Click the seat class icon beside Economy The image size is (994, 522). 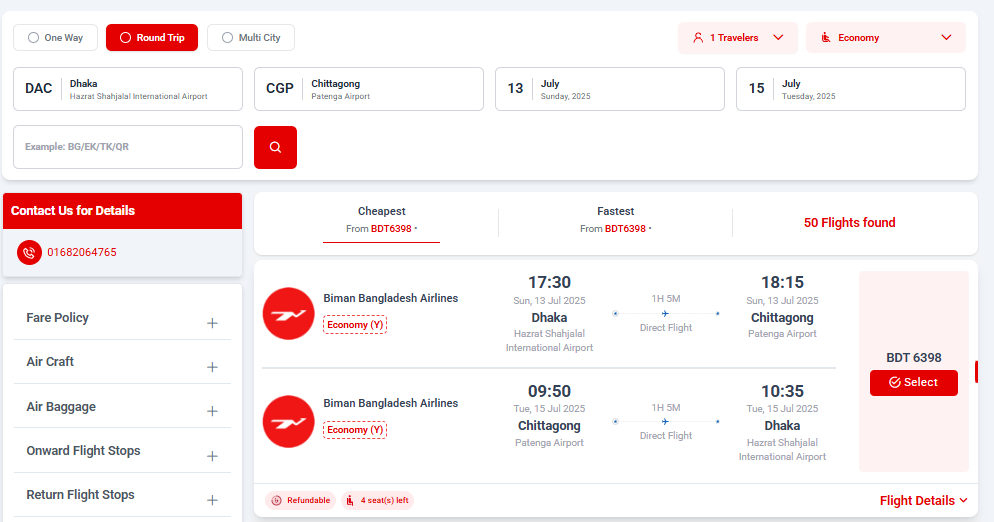tap(826, 38)
